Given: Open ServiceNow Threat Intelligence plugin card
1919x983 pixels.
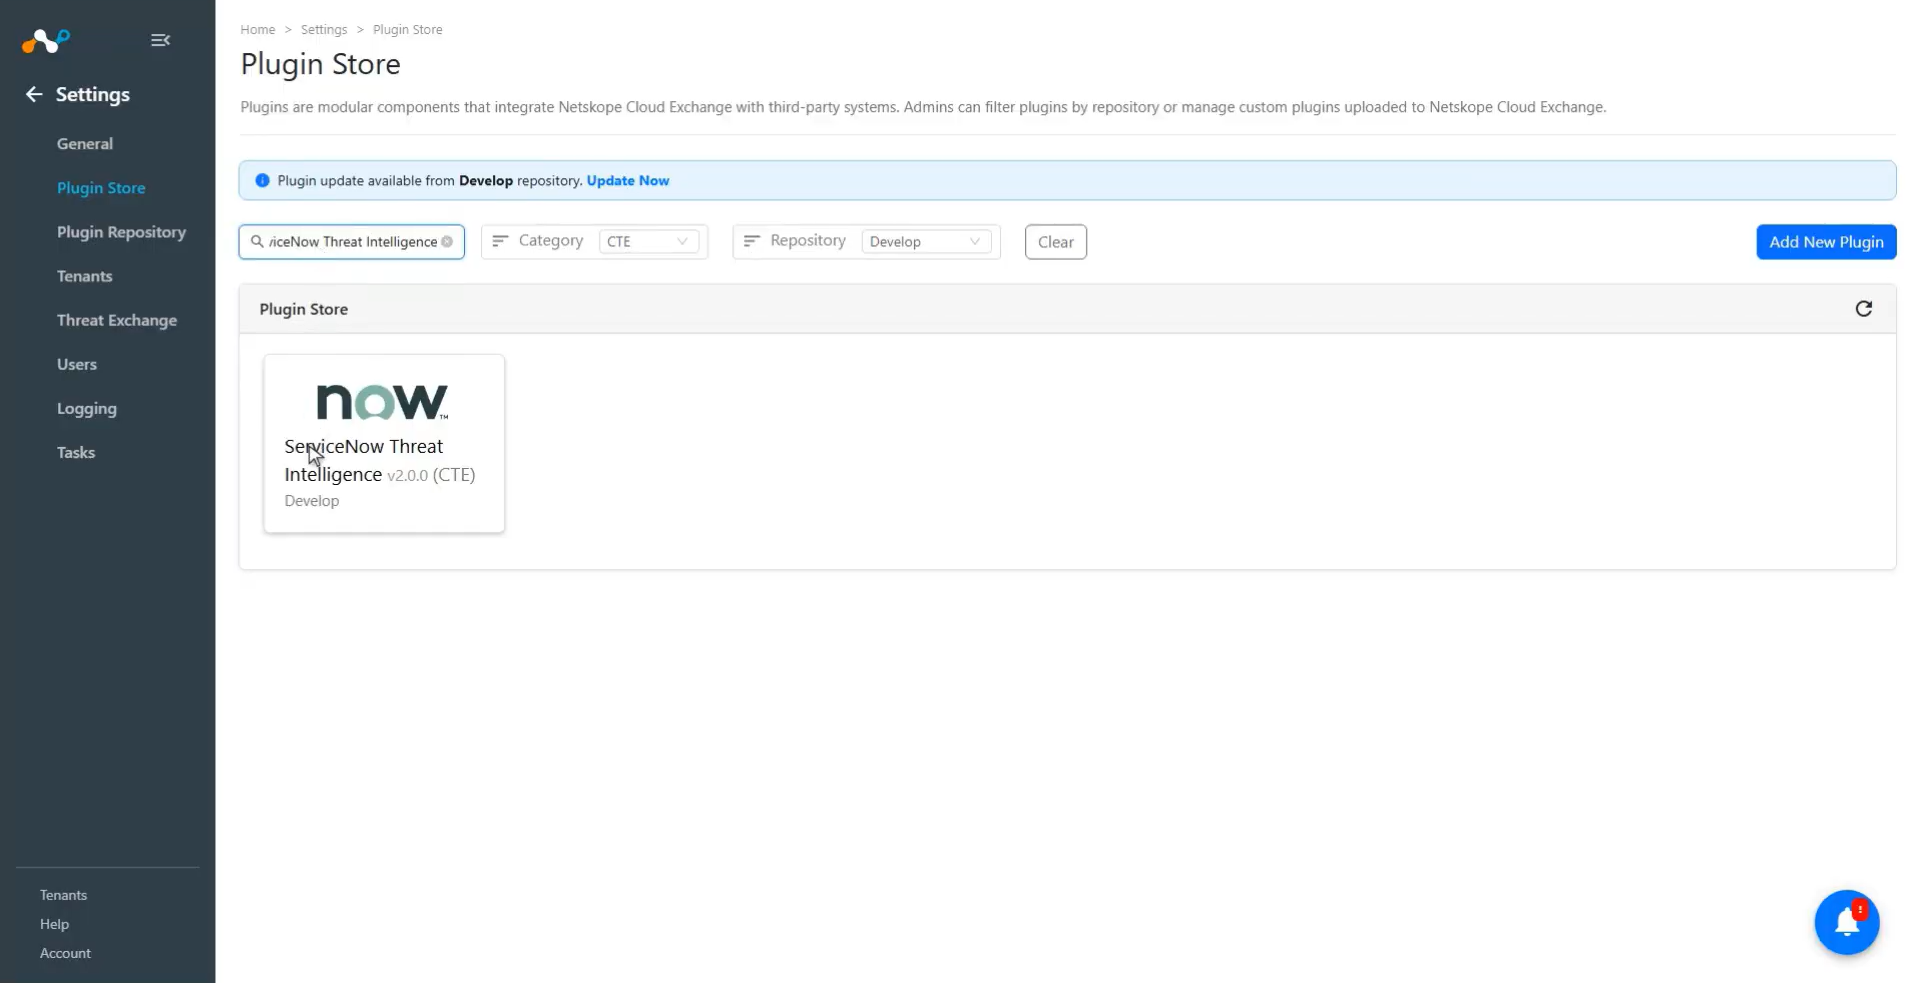Looking at the screenshot, I should click(x=384, y=443).
